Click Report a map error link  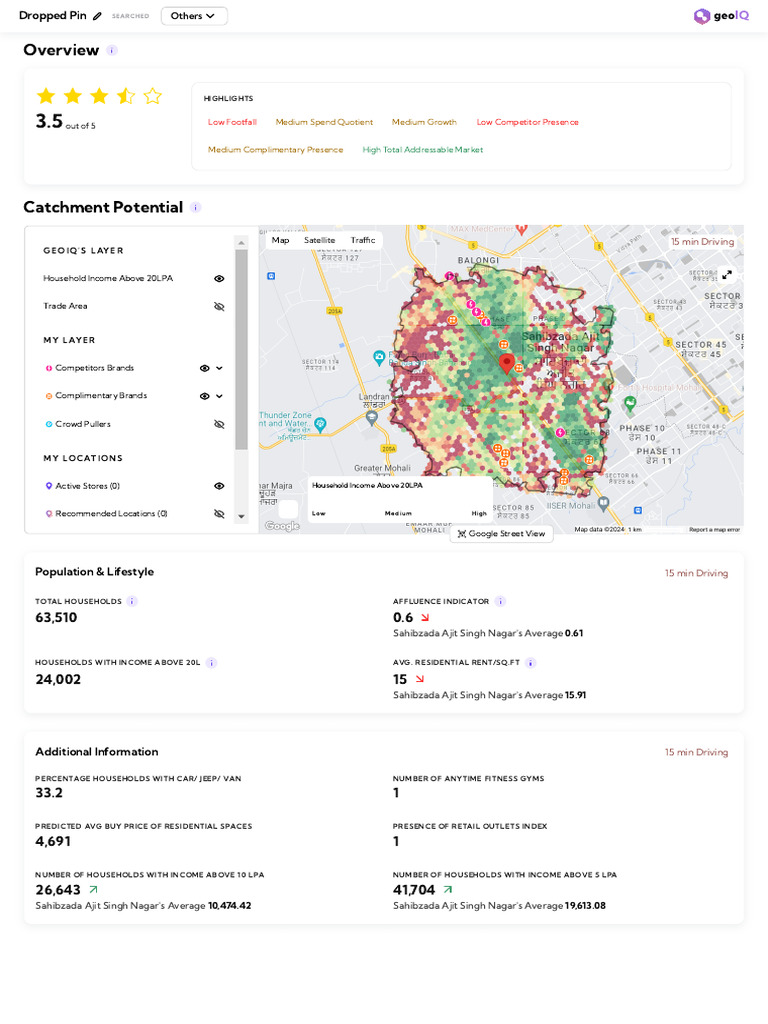[714, 530]
